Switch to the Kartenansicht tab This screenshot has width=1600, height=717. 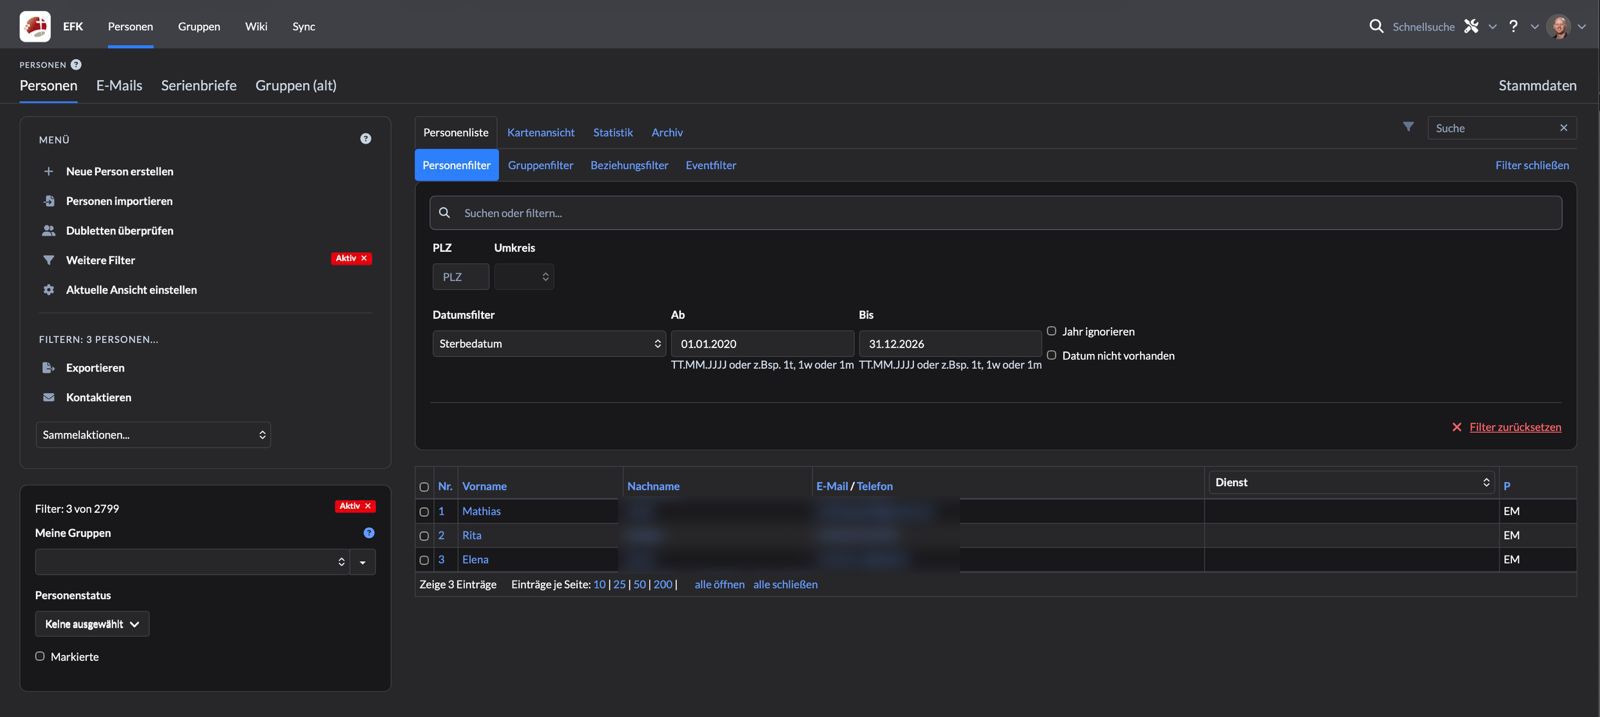pyautogui.click(x=540, y=132)
